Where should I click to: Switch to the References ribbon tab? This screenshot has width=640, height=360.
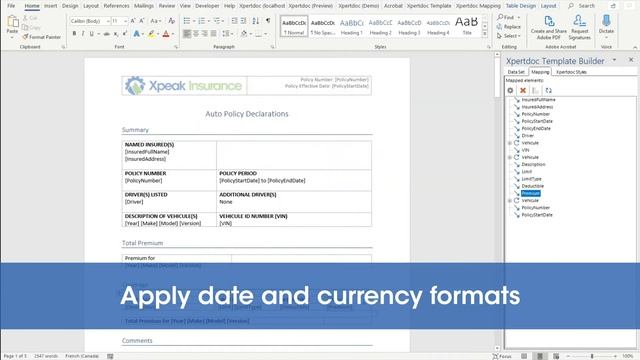116,6
